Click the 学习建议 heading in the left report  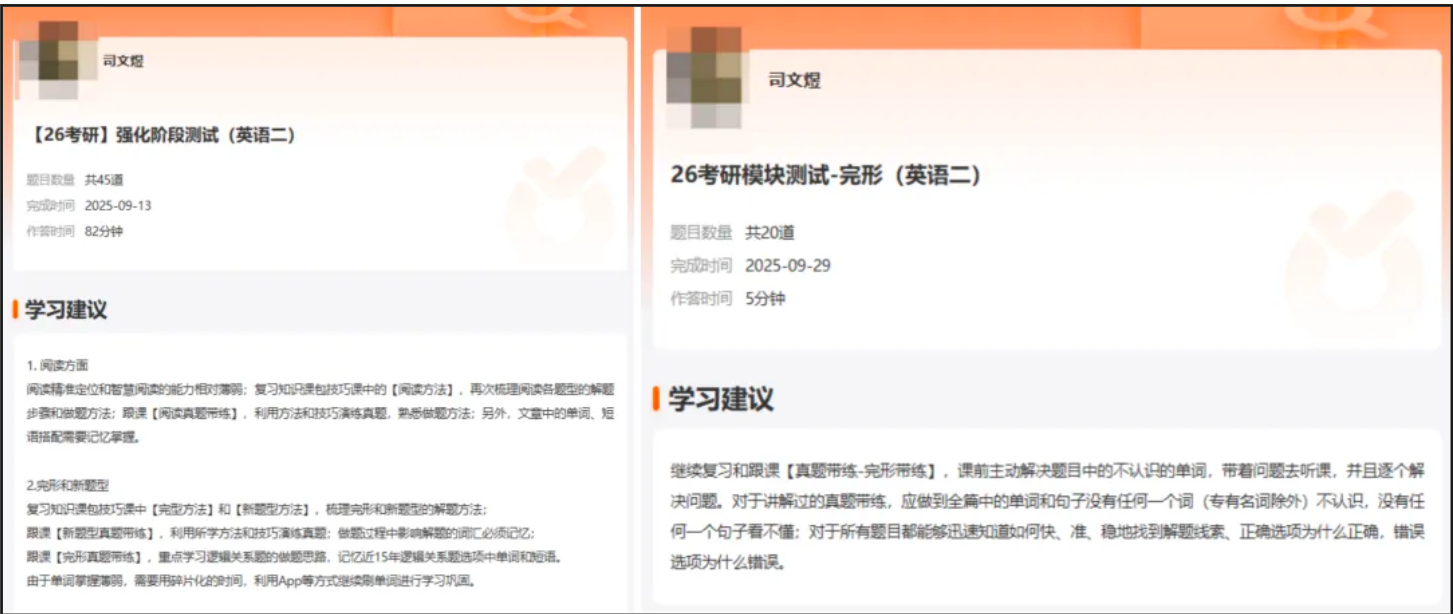pos(66,310)
